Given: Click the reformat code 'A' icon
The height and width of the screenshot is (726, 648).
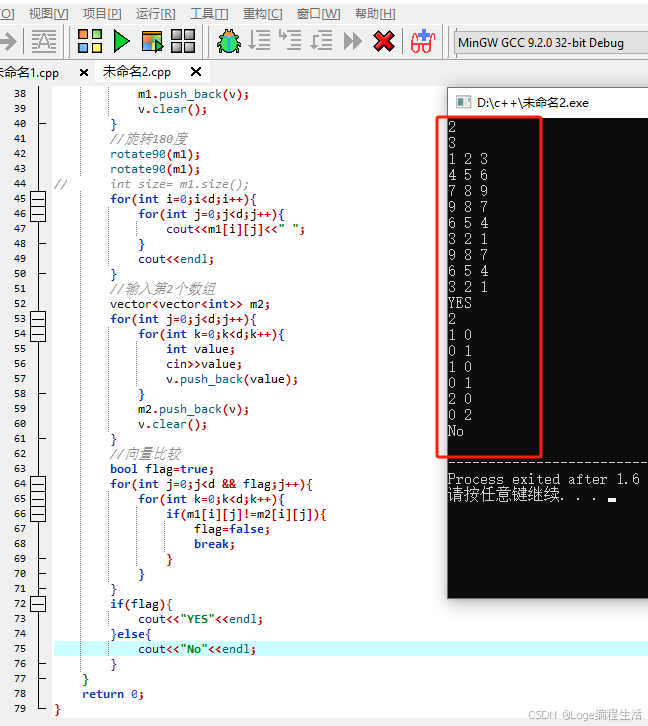Looking at the screenshot, I should coord(44,41).
